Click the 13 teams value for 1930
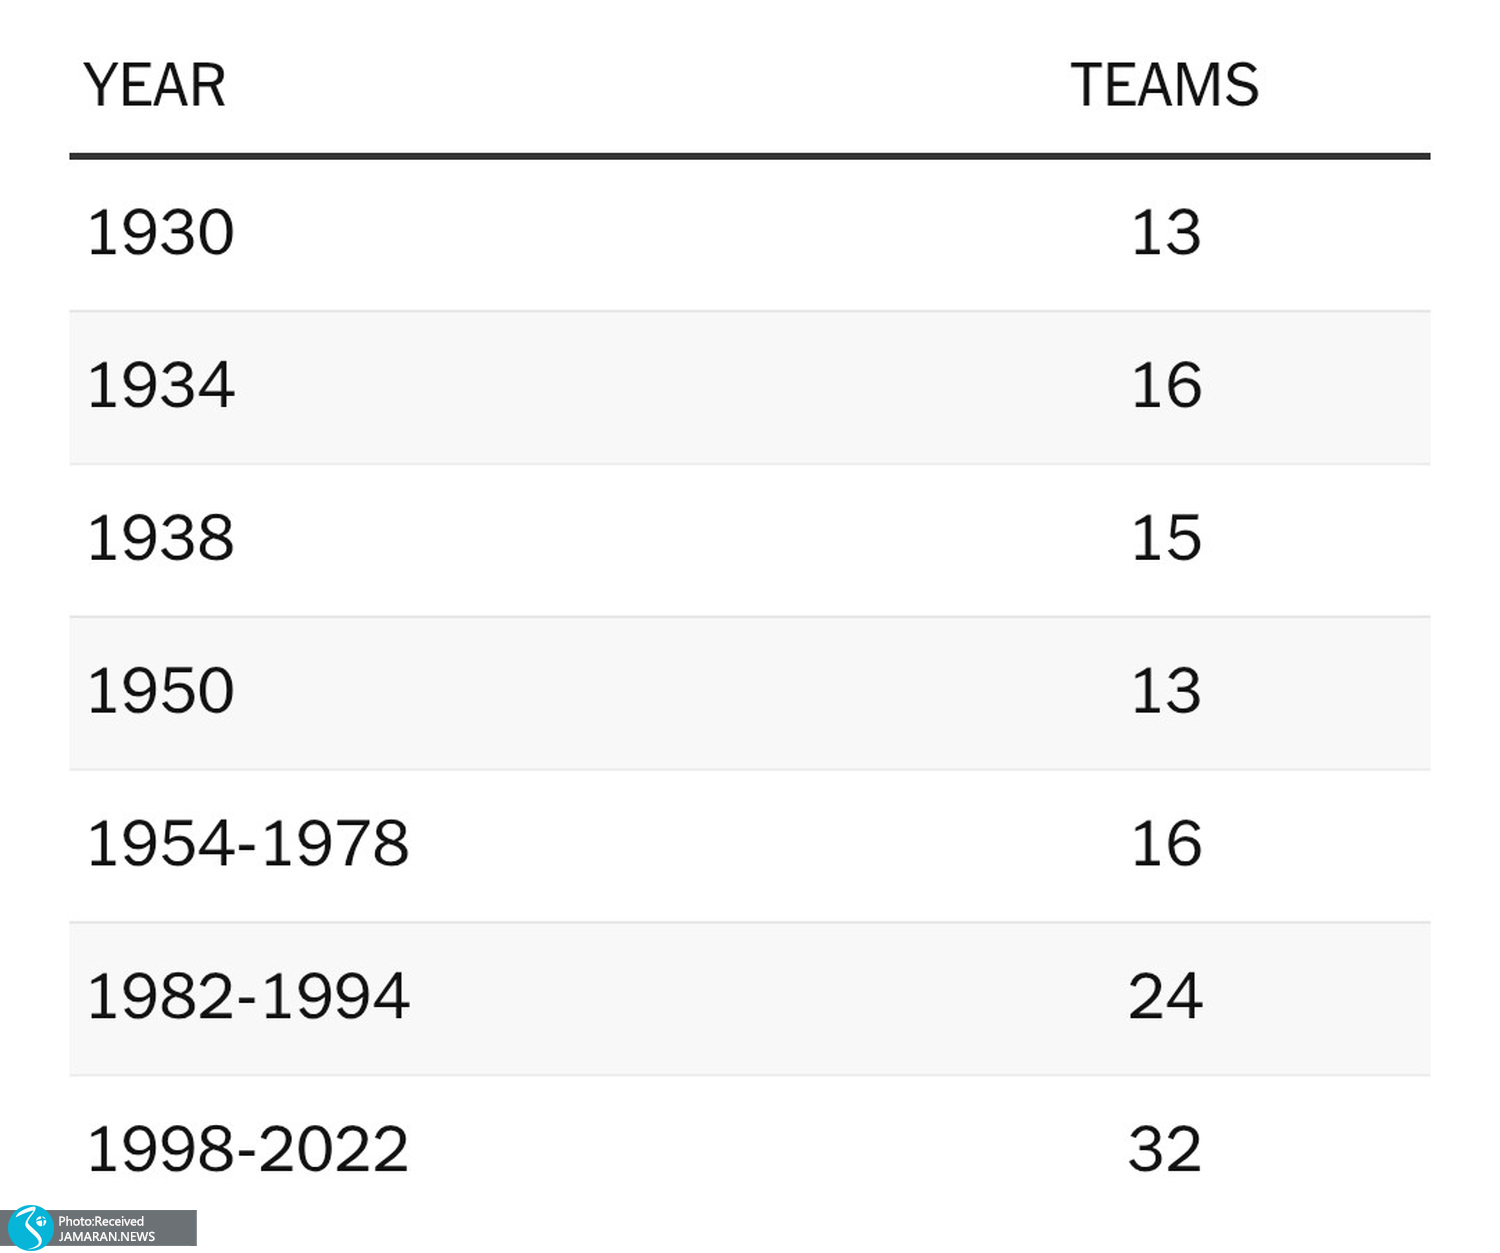 1166,232
